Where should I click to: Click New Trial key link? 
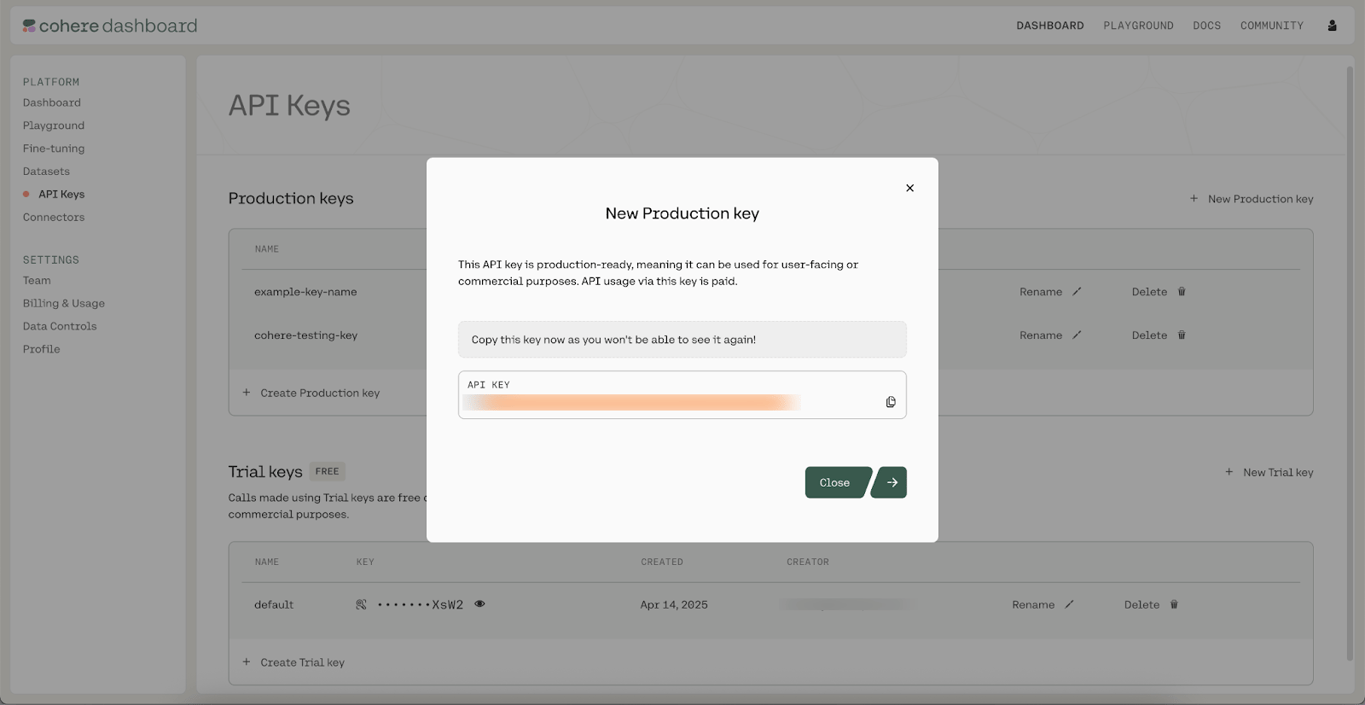(x=1269, y=472)
